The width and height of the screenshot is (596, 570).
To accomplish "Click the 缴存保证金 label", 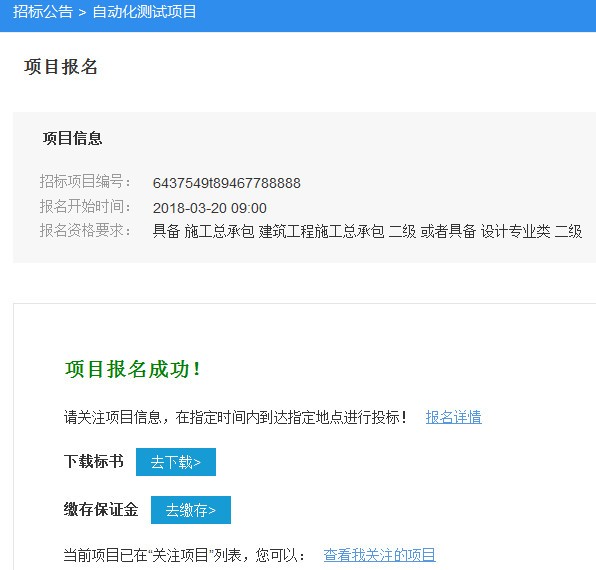I will 101,509.
